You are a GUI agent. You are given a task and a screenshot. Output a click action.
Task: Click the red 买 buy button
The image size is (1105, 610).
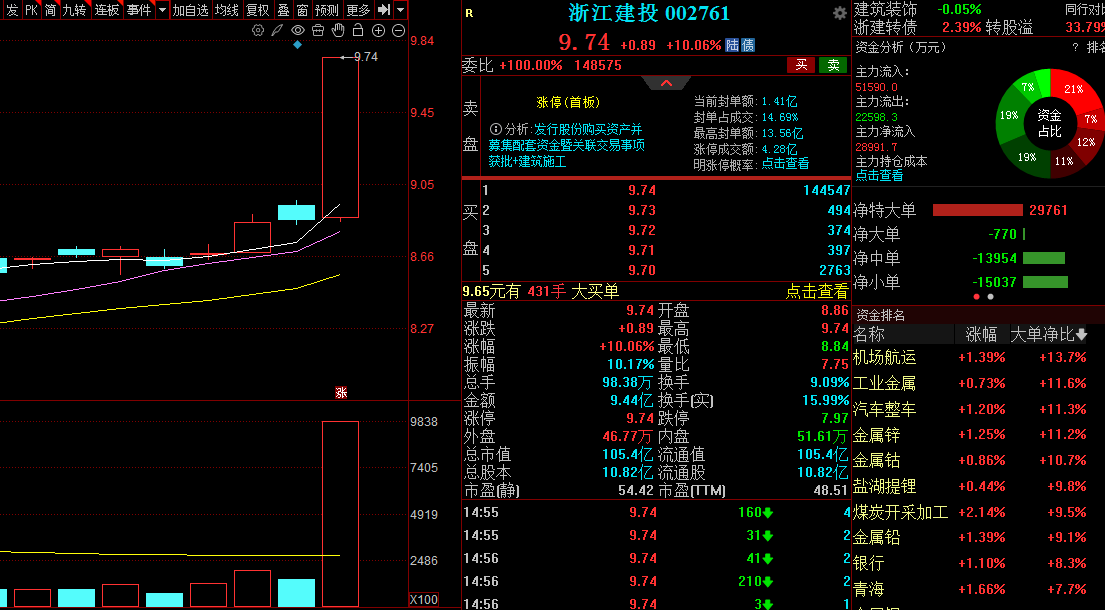(x=801, y=65)
